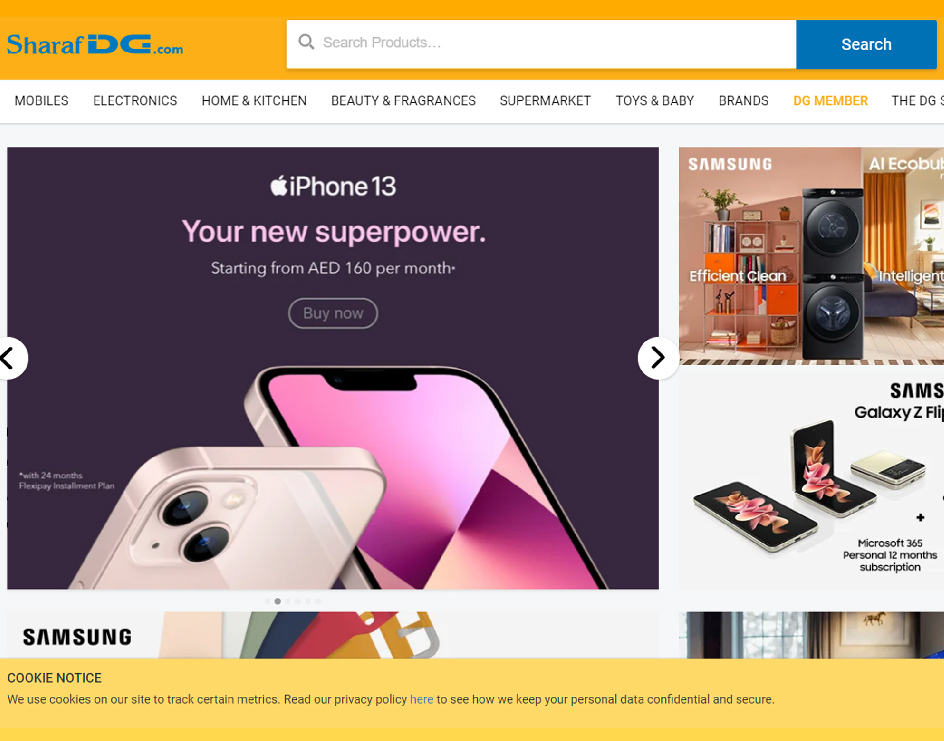Visit the DG Member link
The width and height of the screenshot is (944, 741).
coord(830,101)
